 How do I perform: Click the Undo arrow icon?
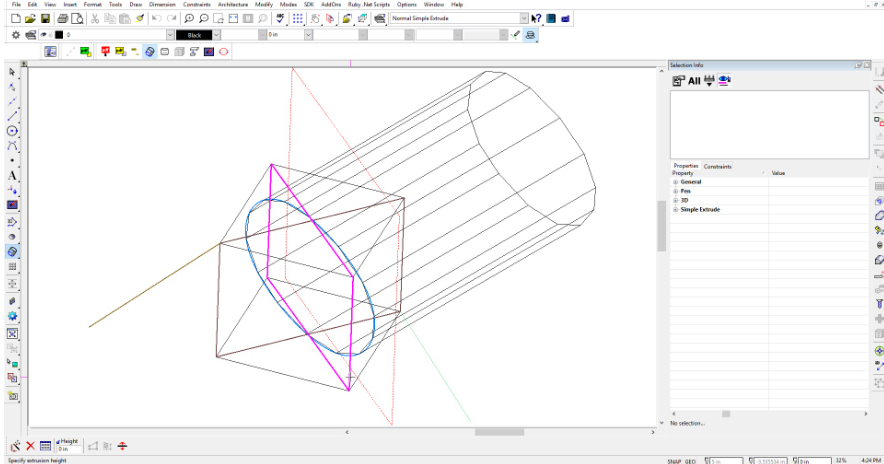click(156, 19)
